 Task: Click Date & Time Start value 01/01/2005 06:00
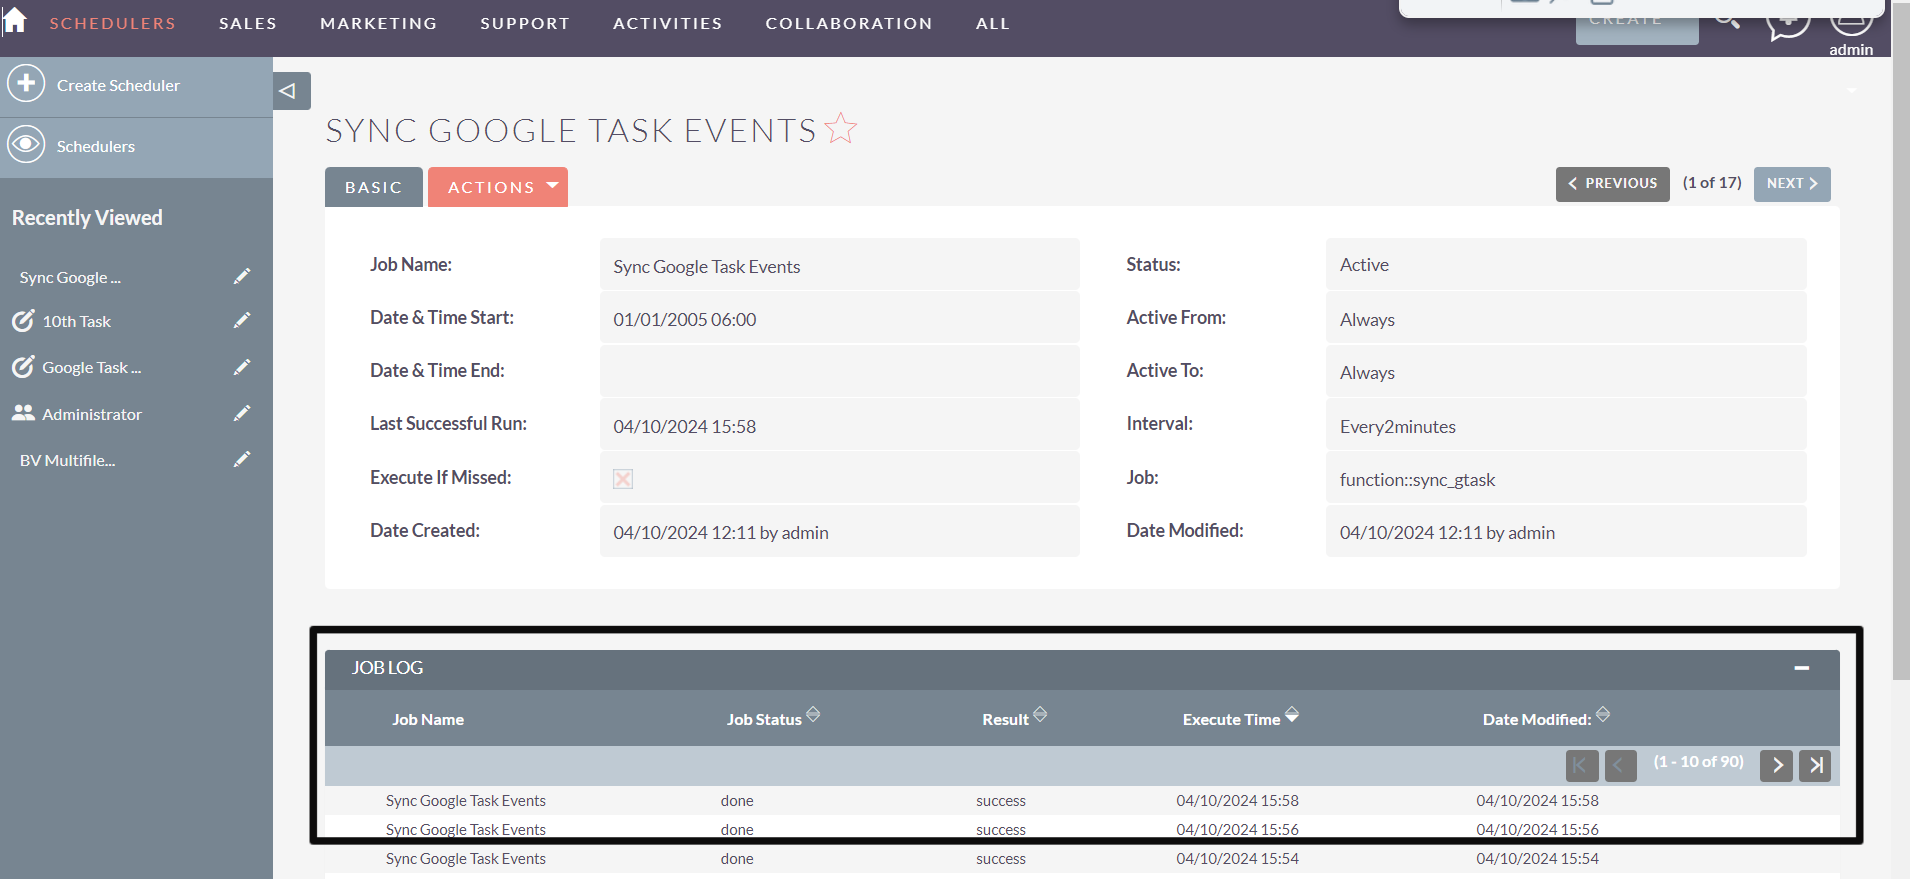[x=840, y=317]
